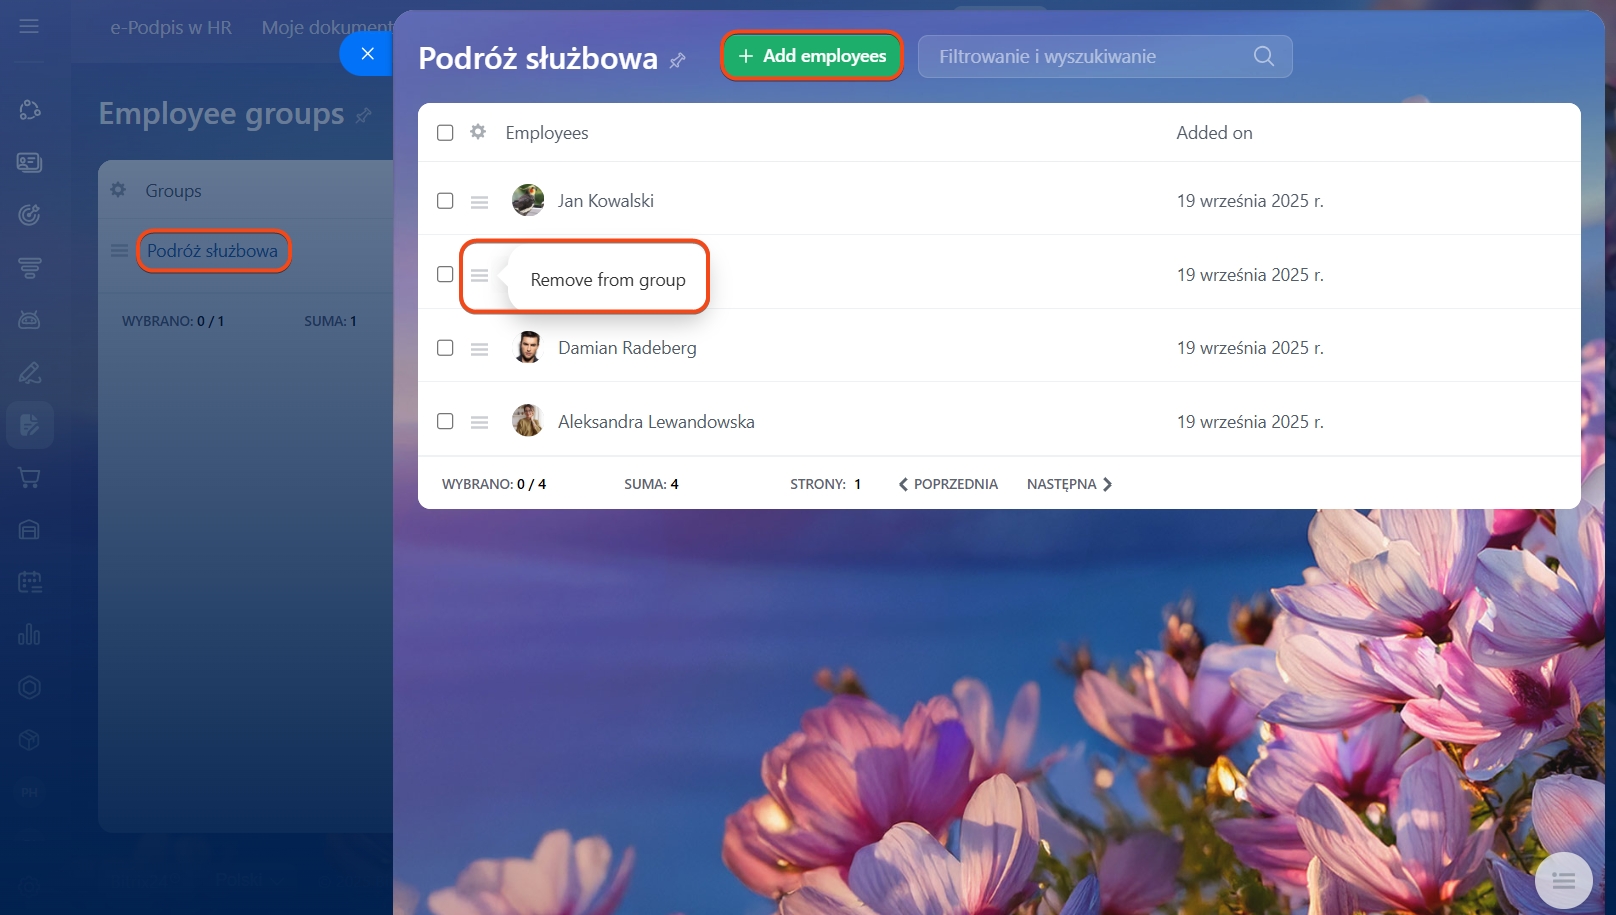Pin the Podróż służbowa panel title
The height and width of the screenshot is (915, 1616).
678,60
